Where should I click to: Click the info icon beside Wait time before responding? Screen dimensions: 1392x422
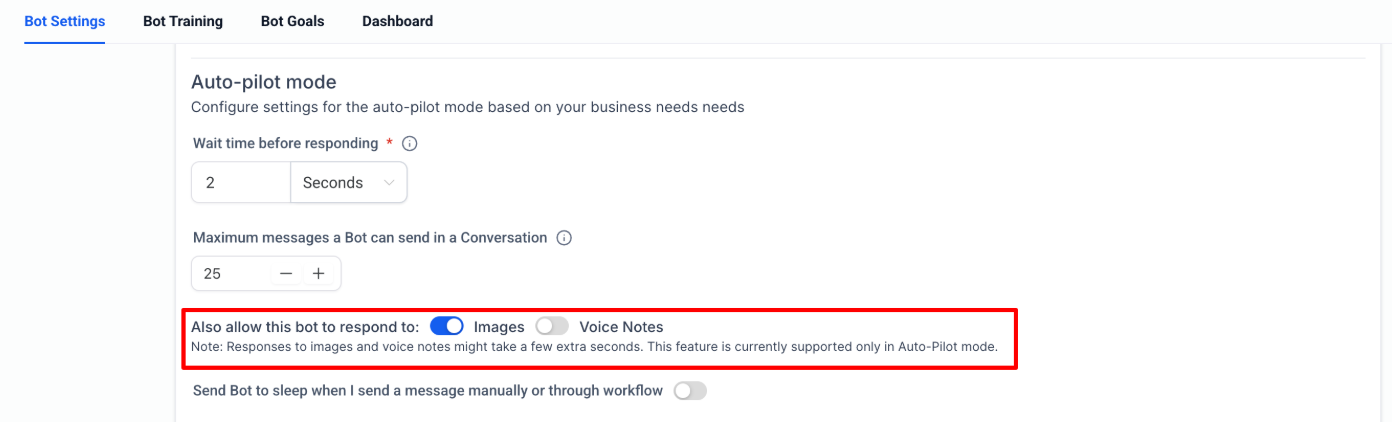tap(409, 144)
